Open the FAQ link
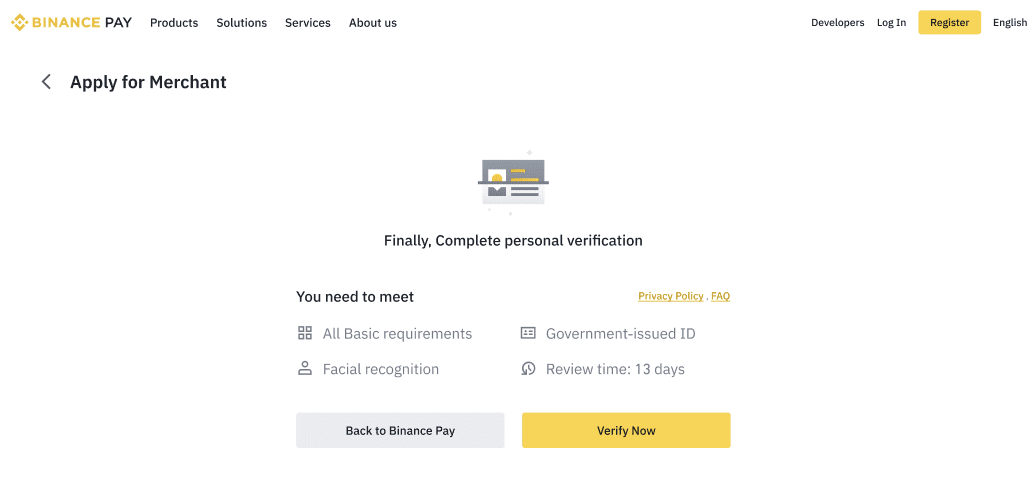 pos(720,296)
